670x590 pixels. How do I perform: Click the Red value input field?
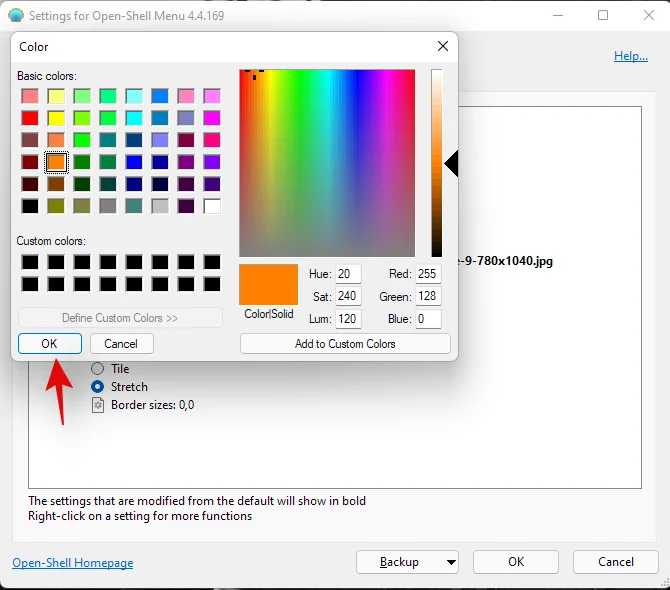click(x=428, y=274)
